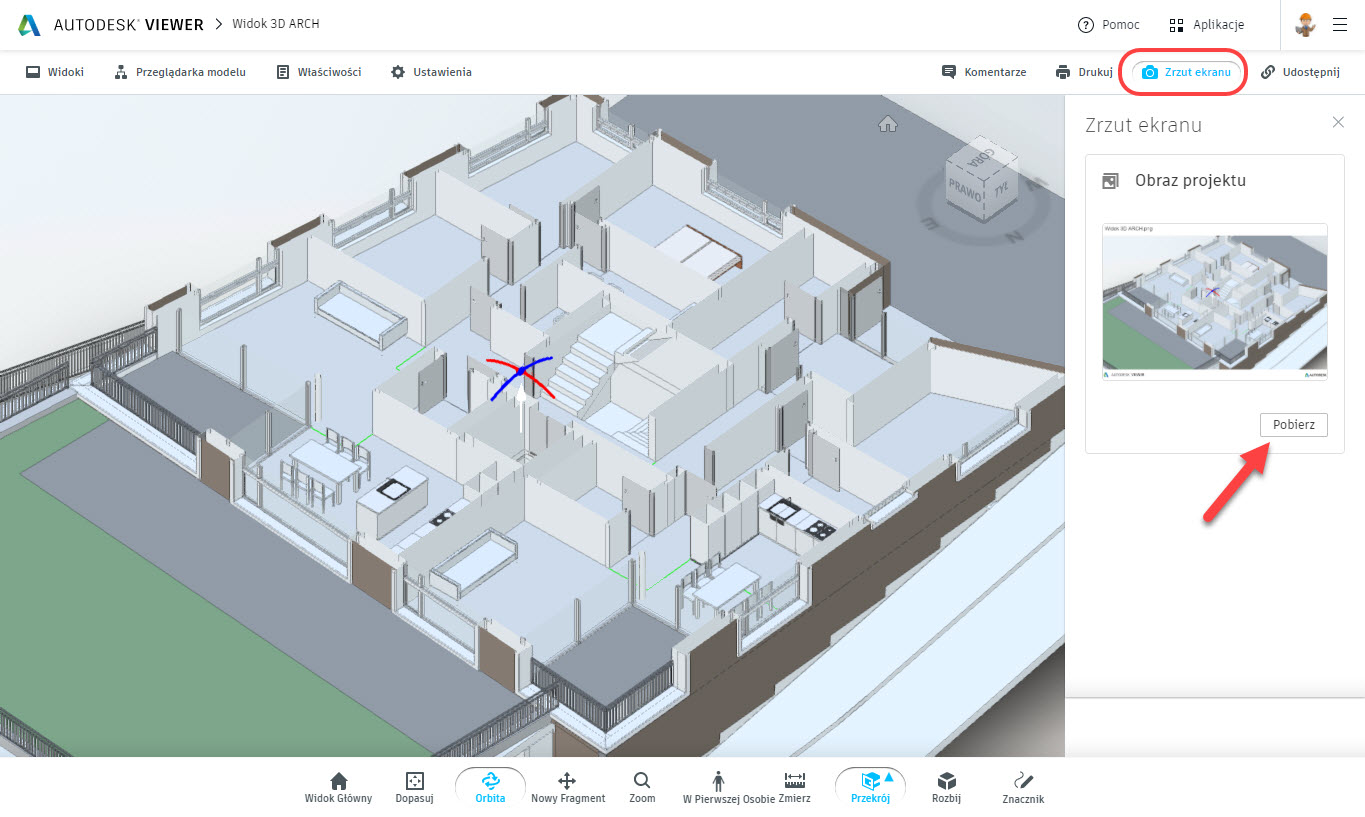Enter W Pierwszej Osobie walk mode

(x=717, y=787)
